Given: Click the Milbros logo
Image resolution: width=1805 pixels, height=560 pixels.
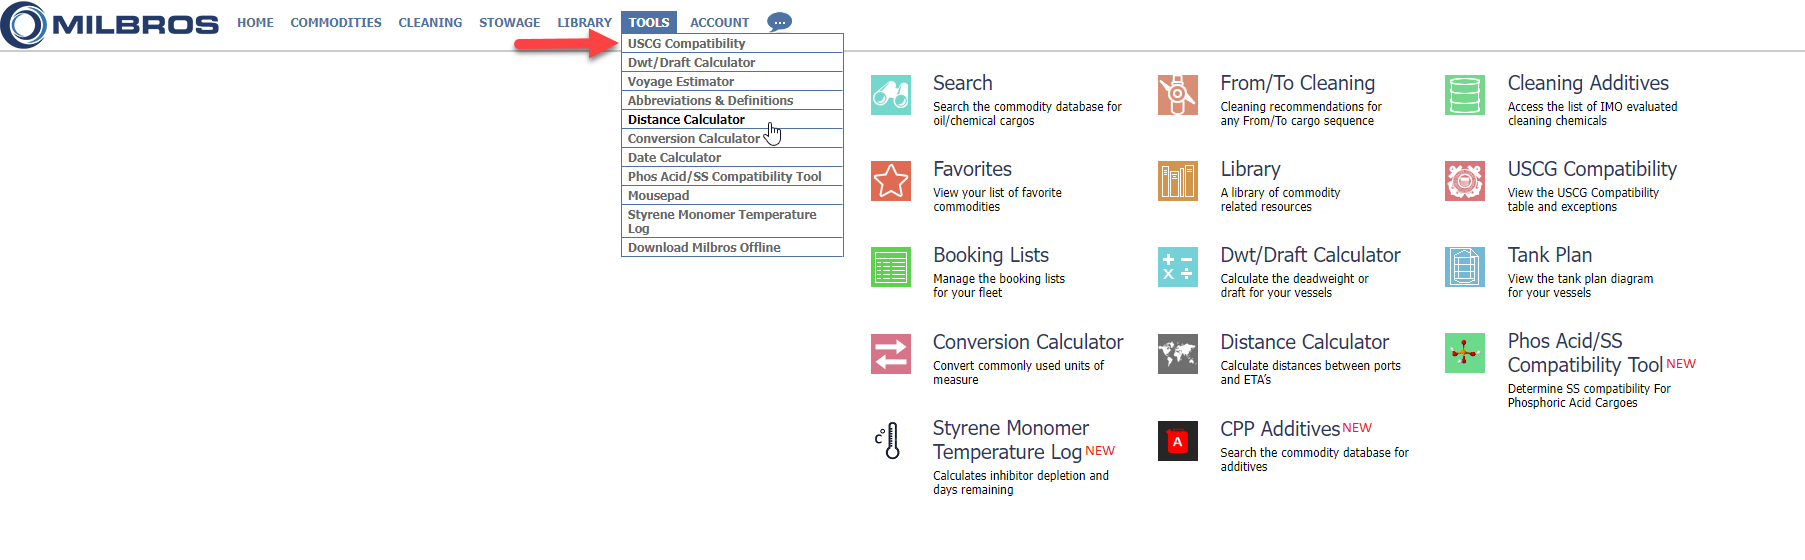Looking at the screenshot, I should [x=110, y=25].
